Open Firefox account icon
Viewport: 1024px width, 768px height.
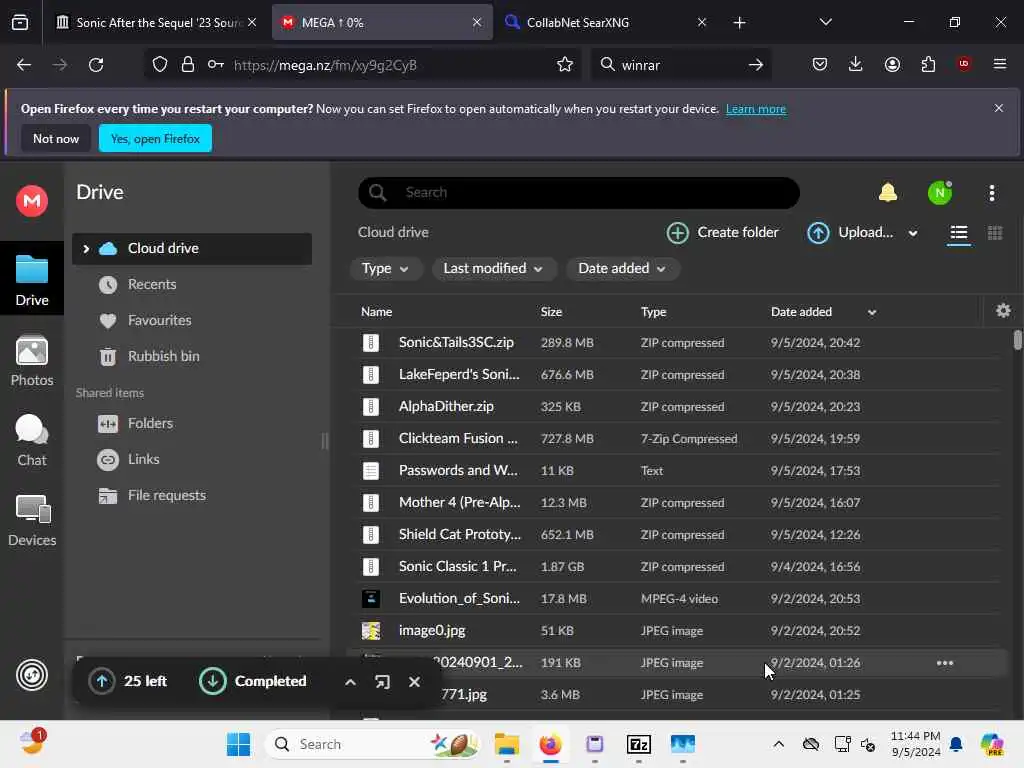(892, 64)
